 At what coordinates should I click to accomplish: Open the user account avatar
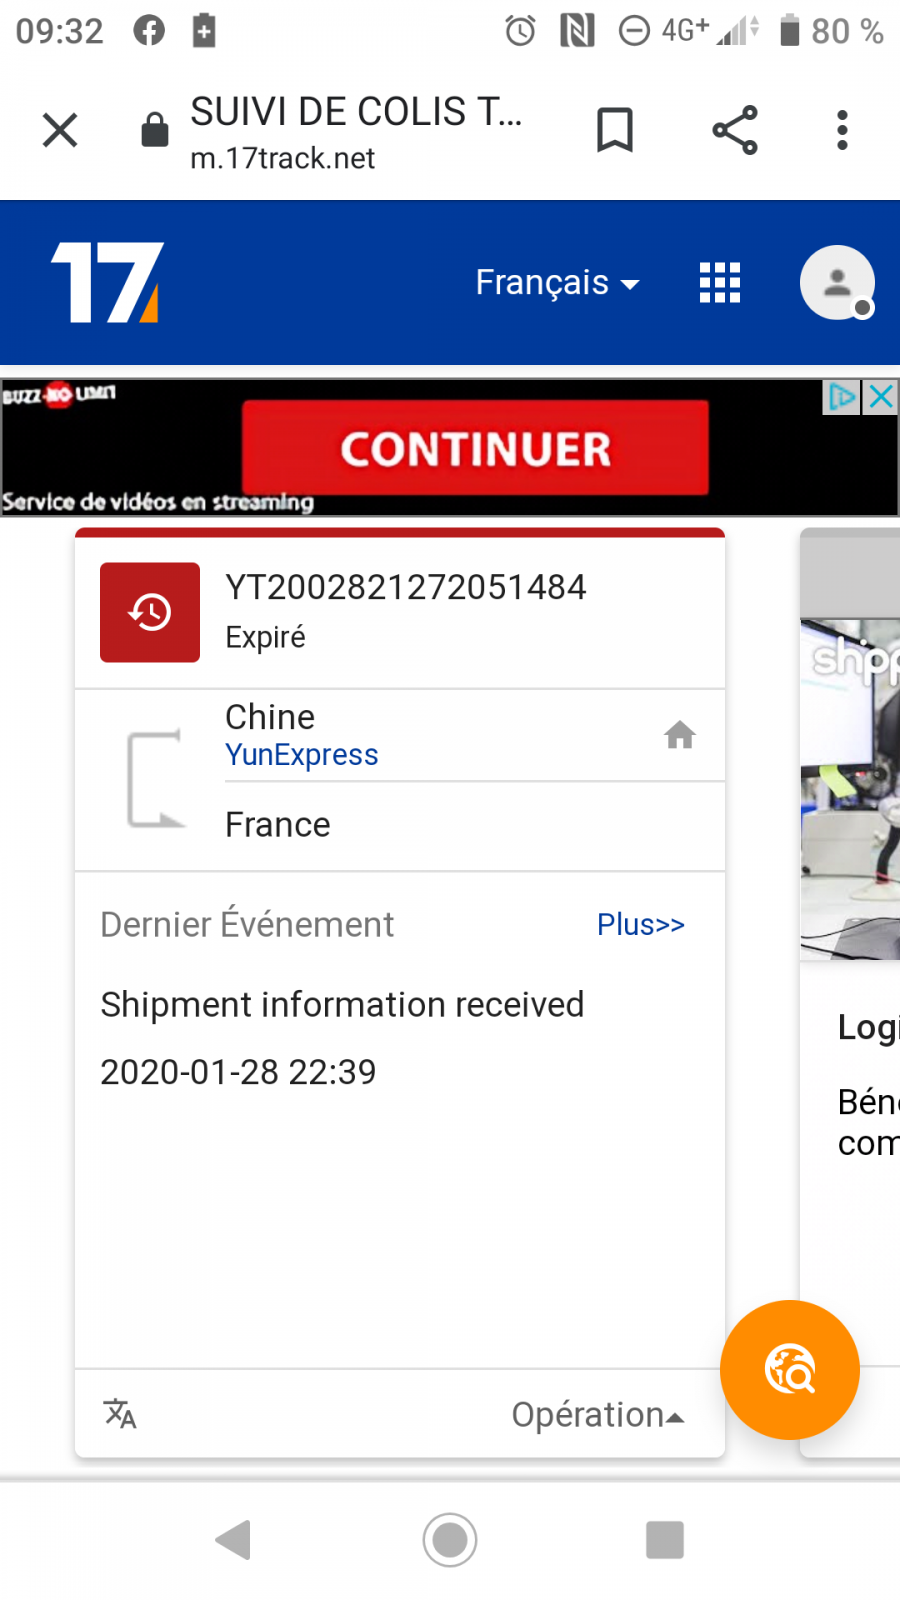point(838,283)
